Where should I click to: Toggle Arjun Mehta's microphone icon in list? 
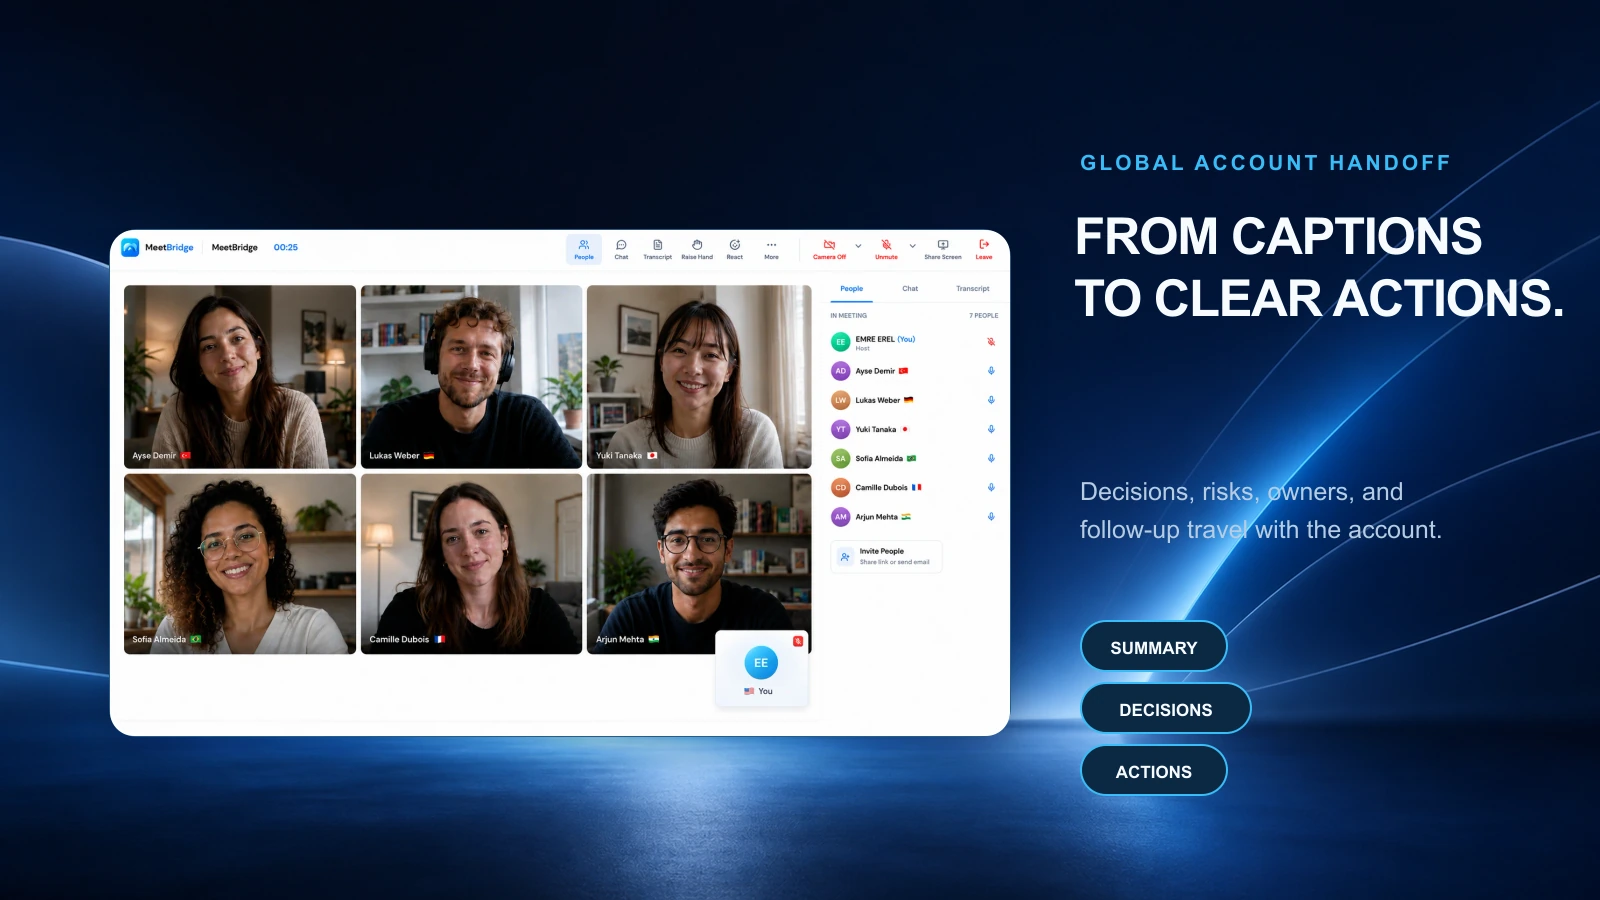pos(991,517)
